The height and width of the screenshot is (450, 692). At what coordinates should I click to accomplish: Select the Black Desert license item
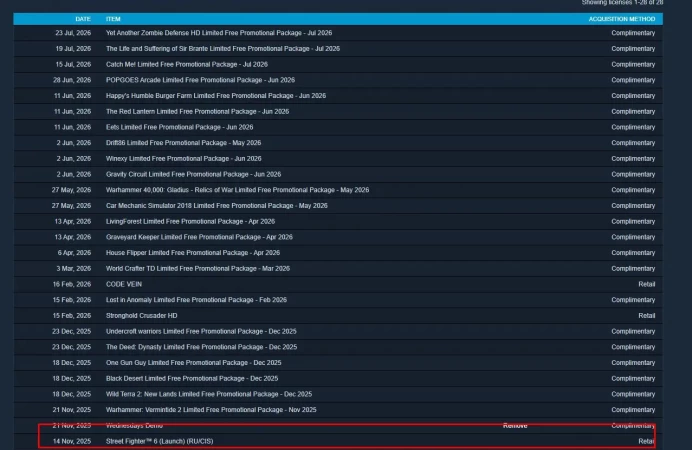tap(192, 379)
